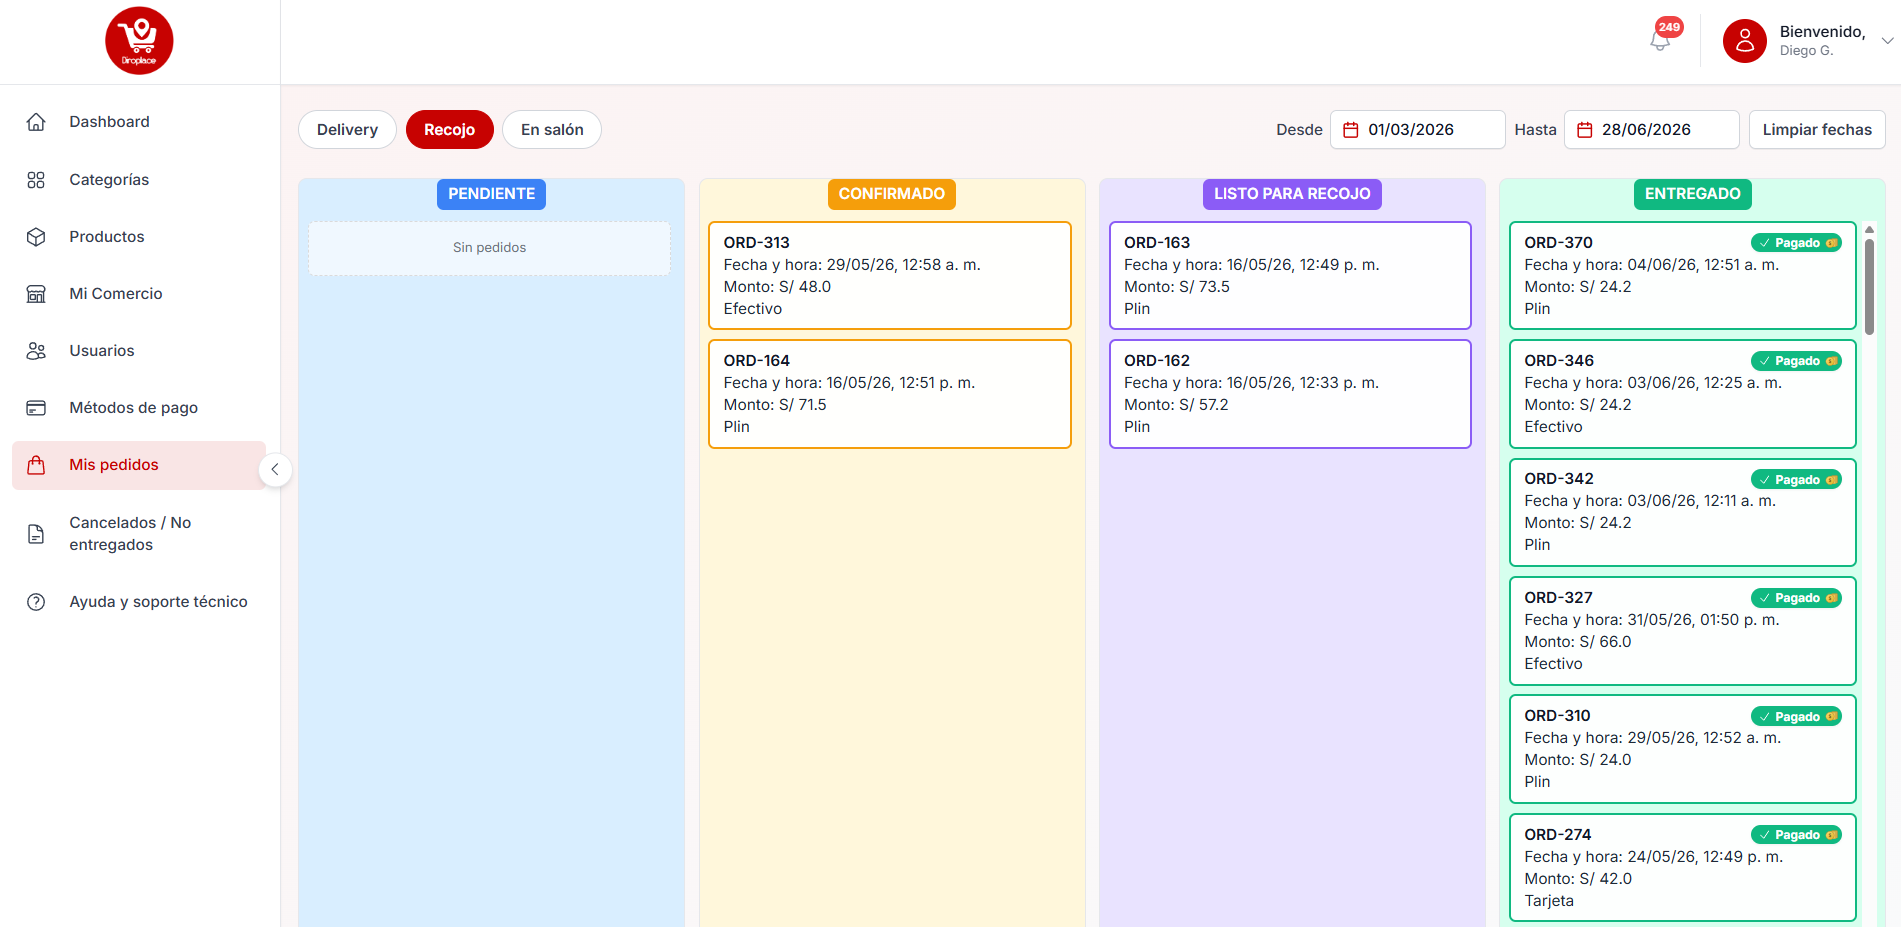Click the red user avatar icon
Image resolution: width=1901 pixels, height=927 pixels.
coord(1744,41)
